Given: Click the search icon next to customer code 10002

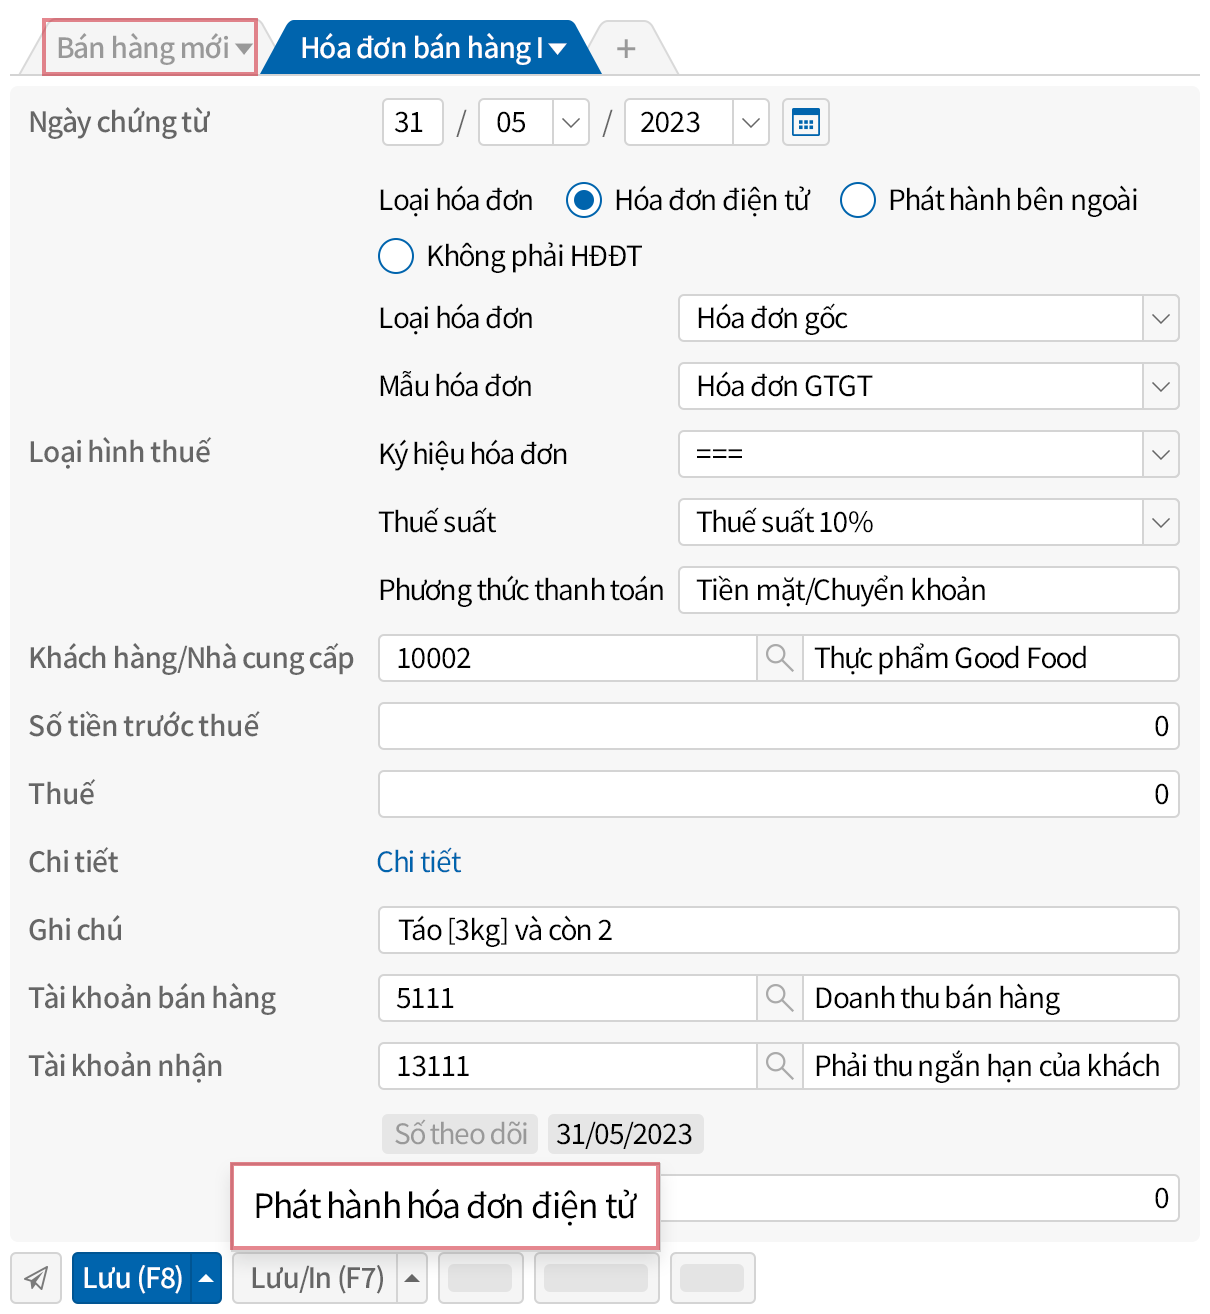Looking at the screenshot, I should coord(779,658).
